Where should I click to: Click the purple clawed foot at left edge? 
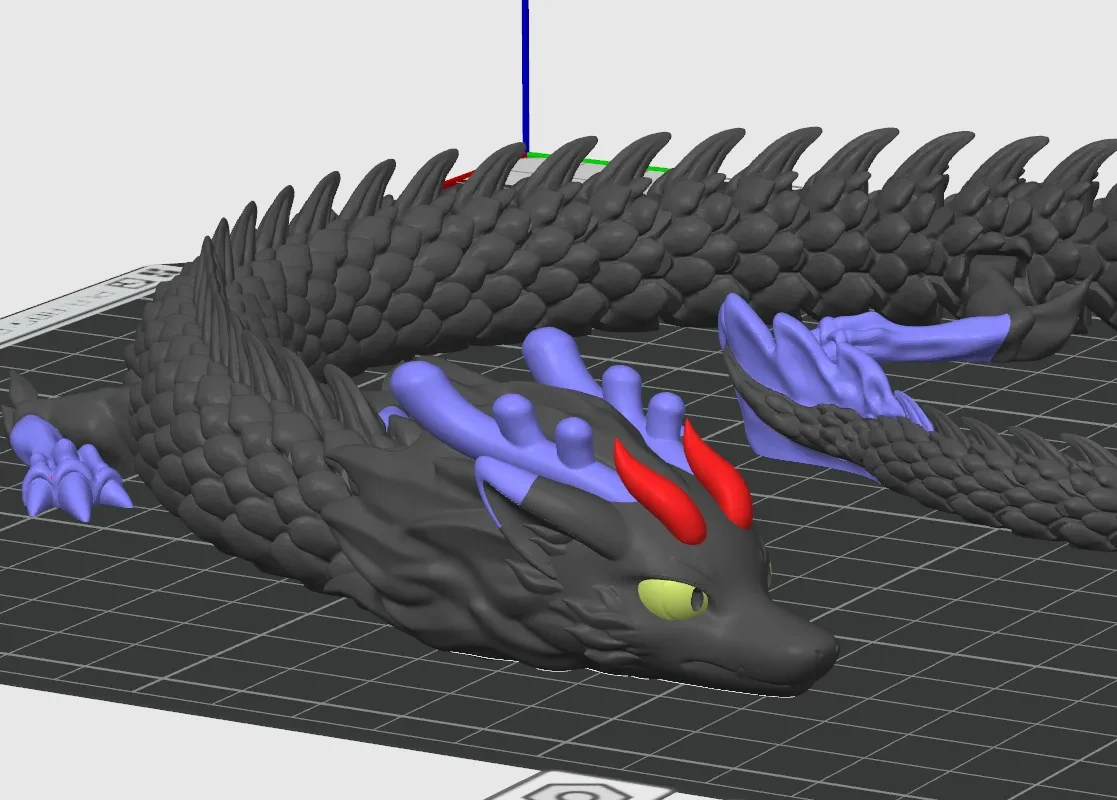pyautogui.click(x=68, y=467)
